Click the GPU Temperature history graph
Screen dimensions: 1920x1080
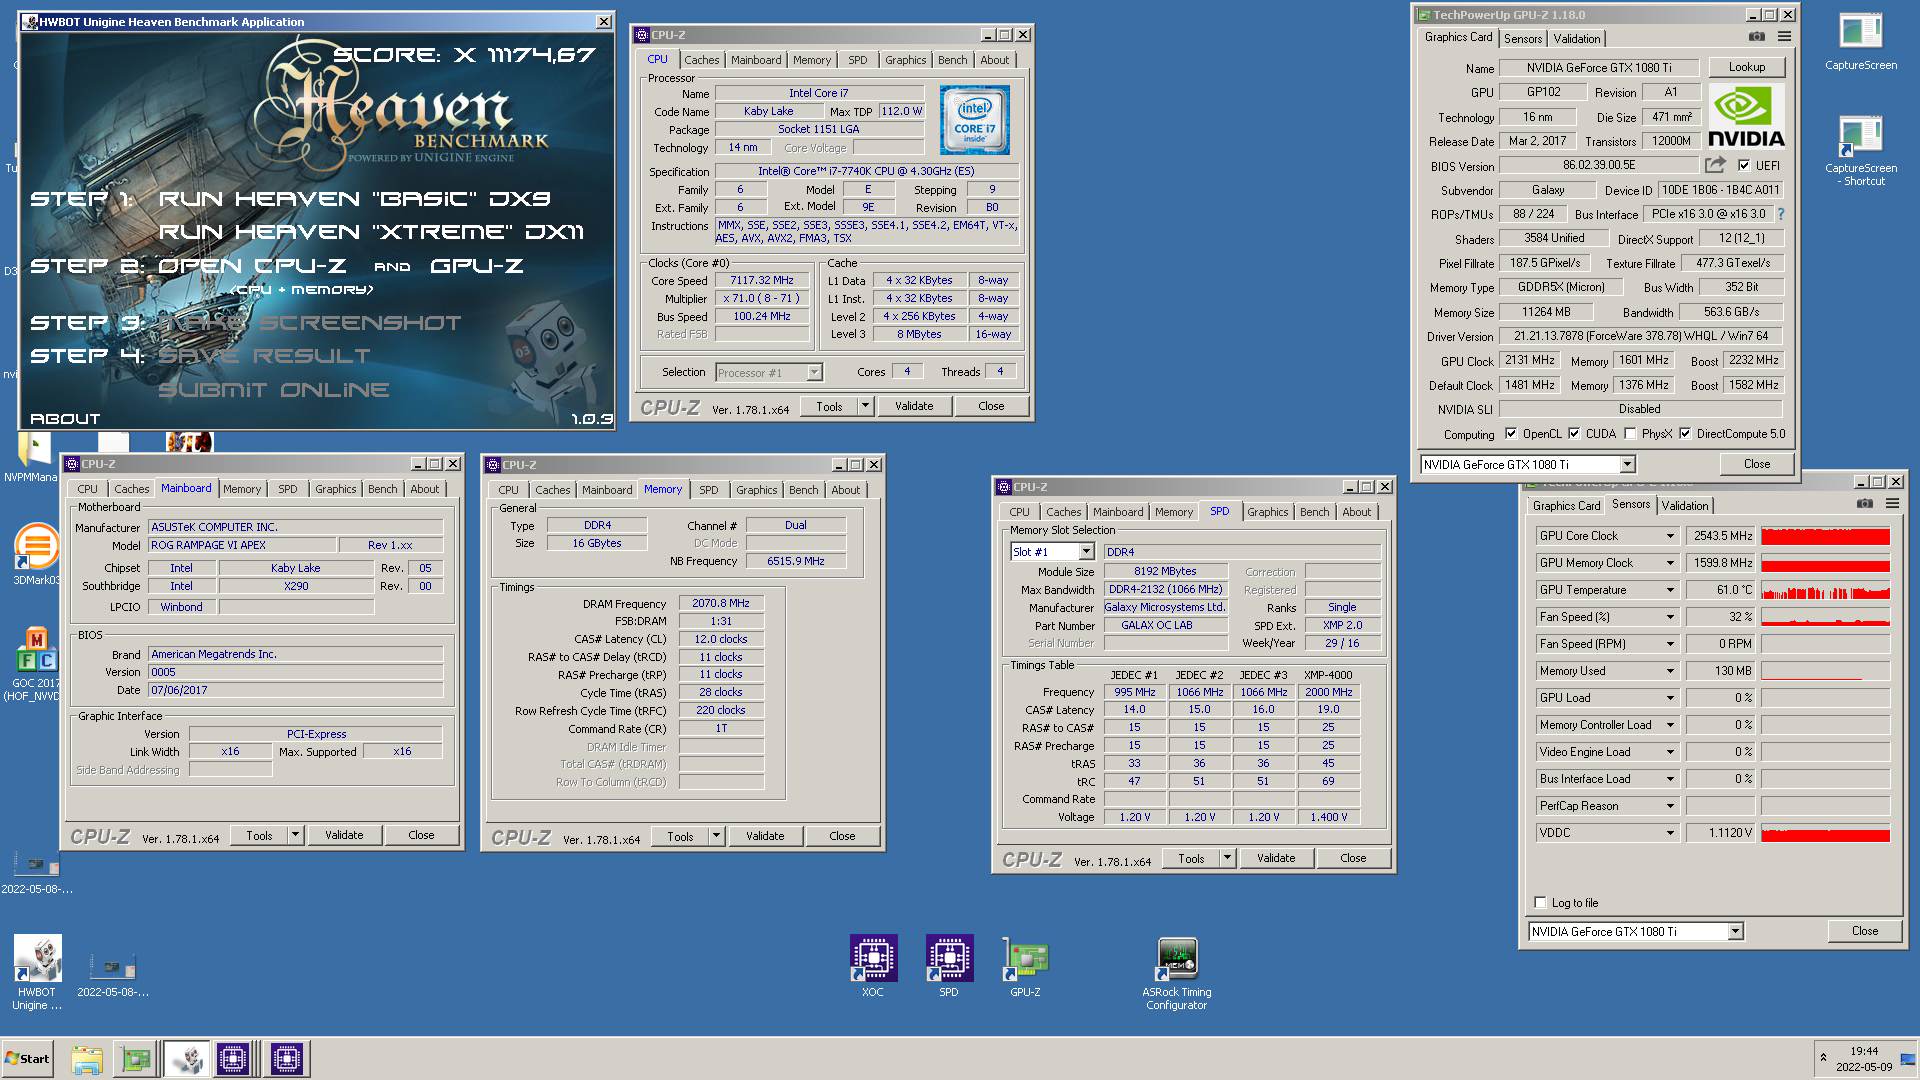pyautogui.click(x=1825, y=590)
